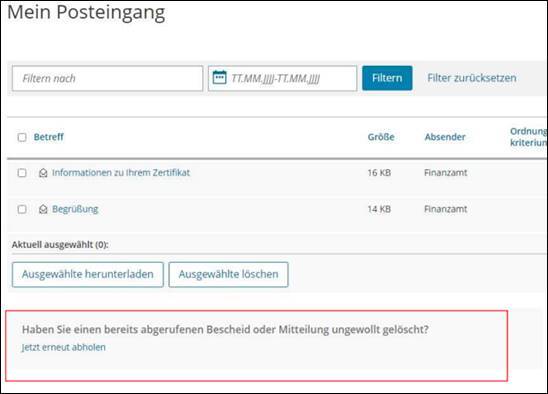Open message Informationen zu Ihrem Zertifikat
Image resolution: width=548 pixels, height=394 pixels.
point(121,172)
